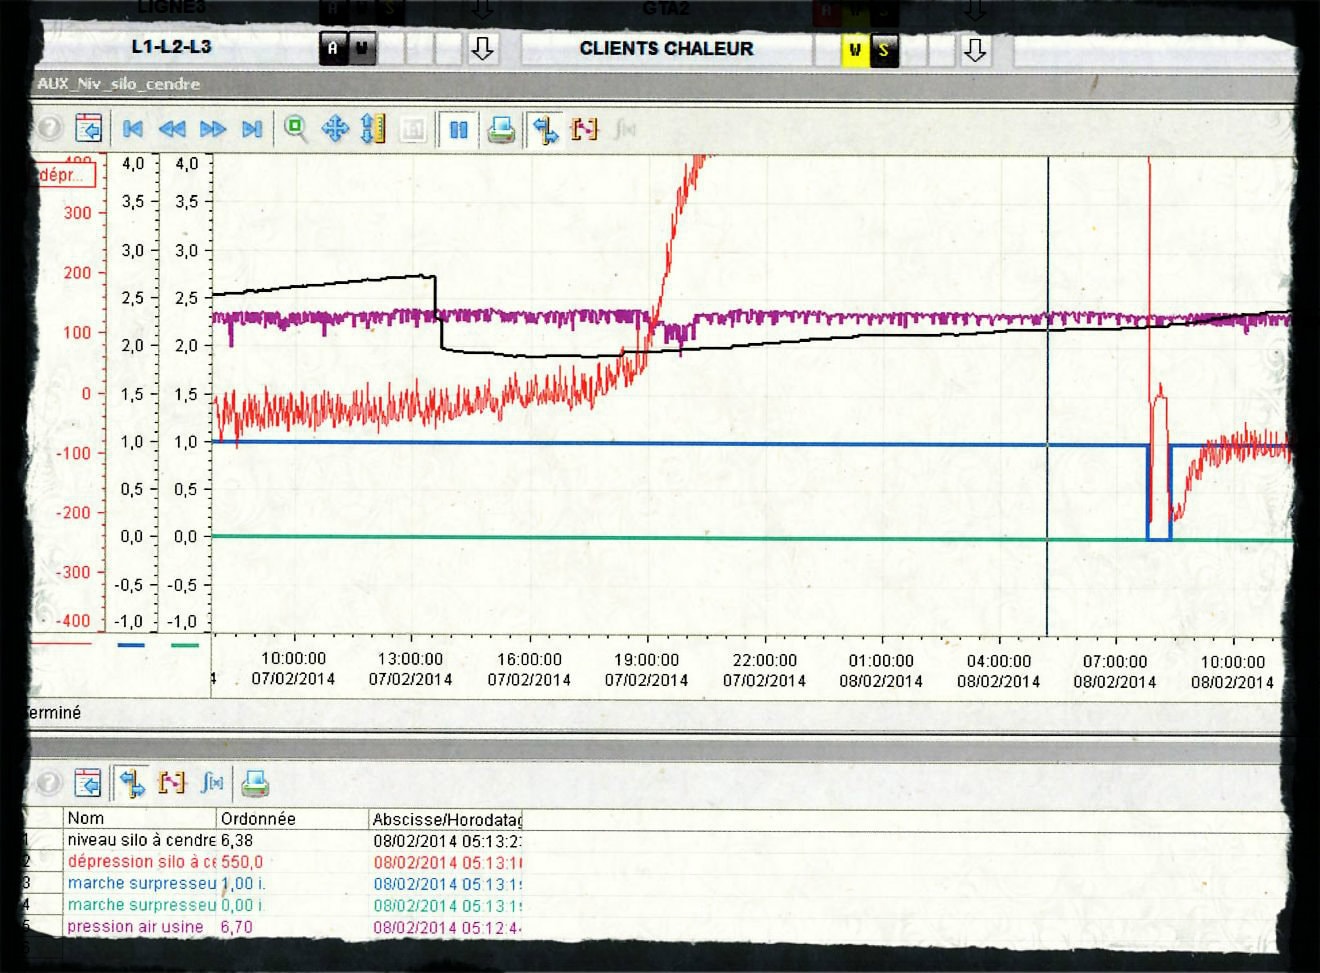This screenshot has height=973, width=1320.
Task: Click the rewind double-arrow trend button
Action: coord(172,129)
